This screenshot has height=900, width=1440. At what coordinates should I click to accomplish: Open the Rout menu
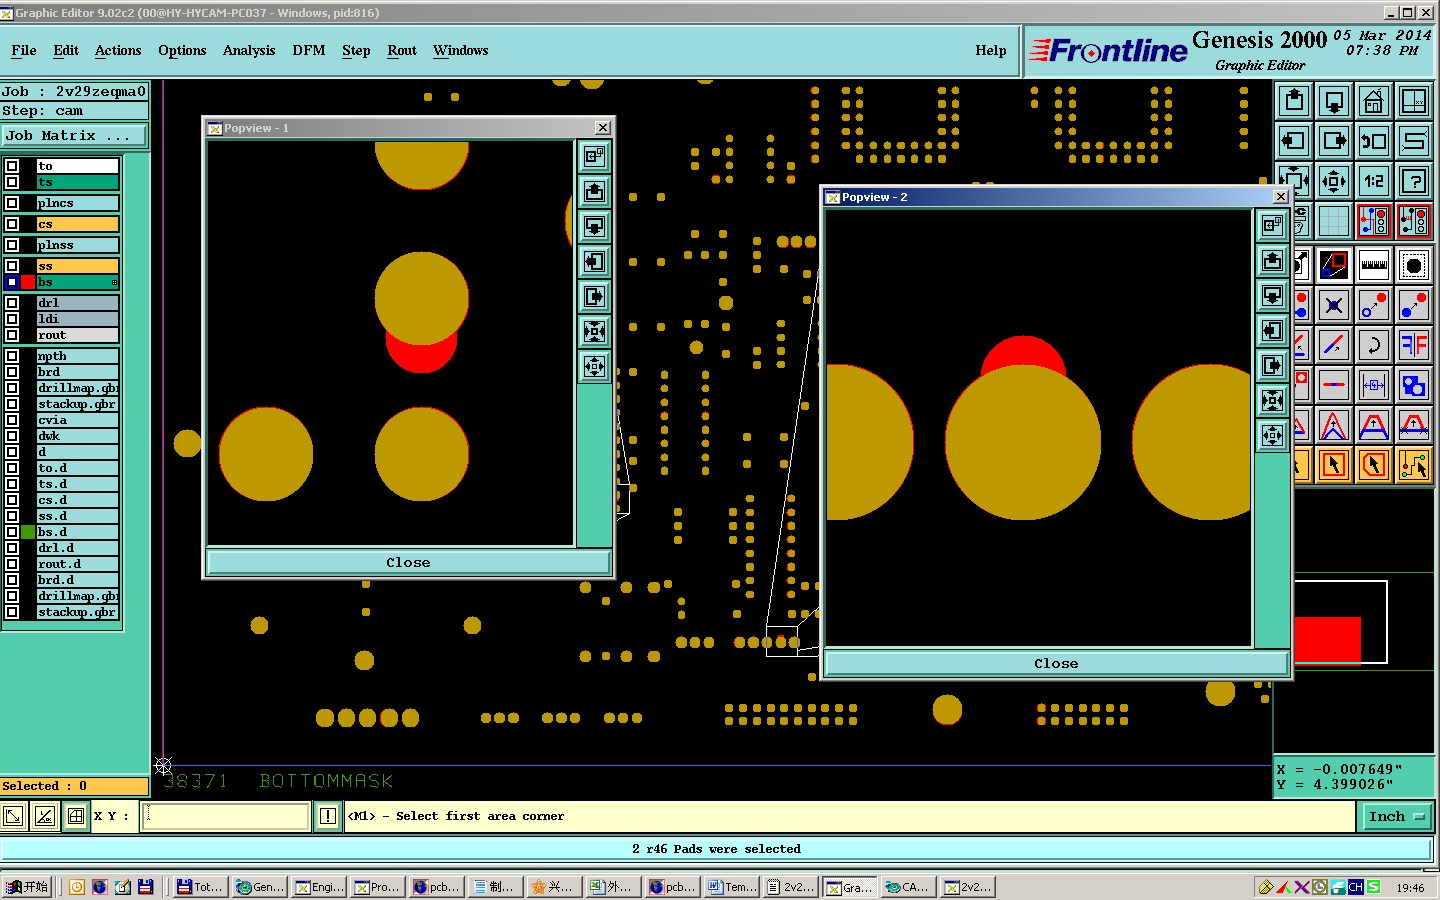(402, 50)
